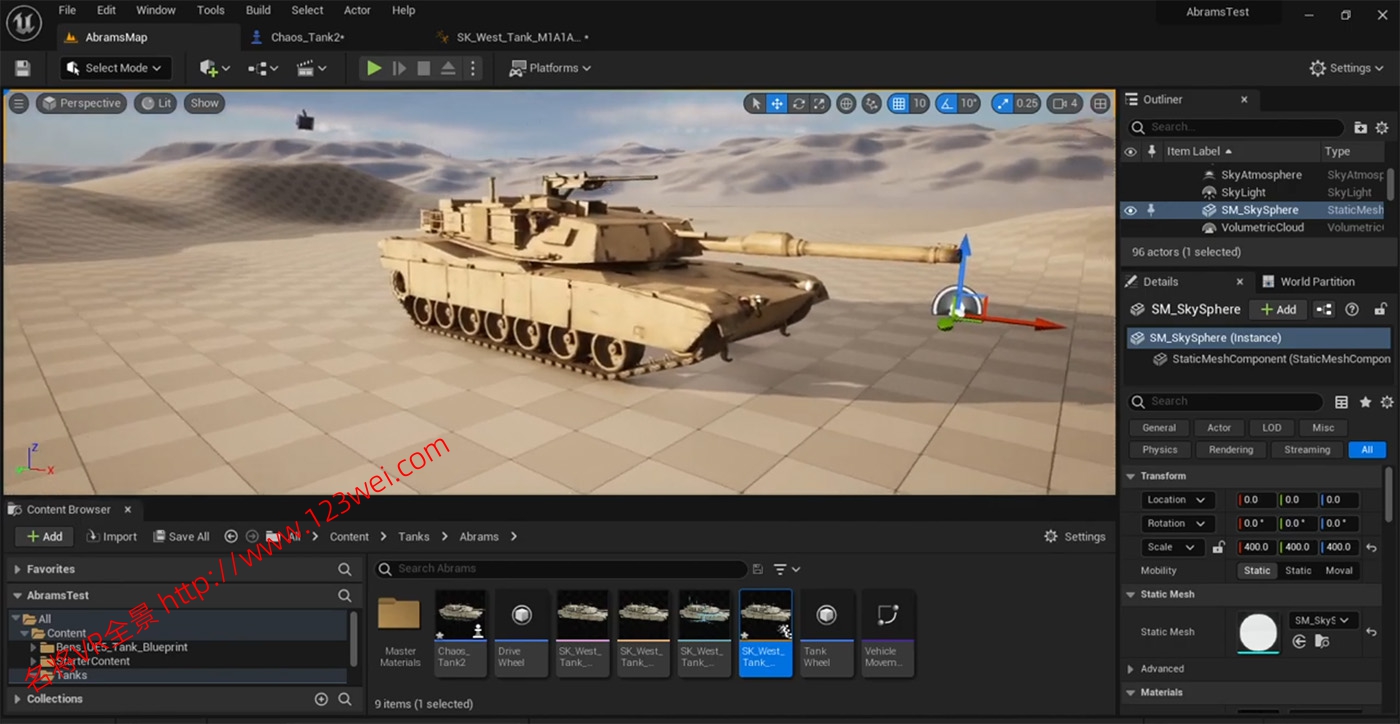Open the Build menu
The width and height of the screenshot is (1400, 724).
click(x=258, y=10)
